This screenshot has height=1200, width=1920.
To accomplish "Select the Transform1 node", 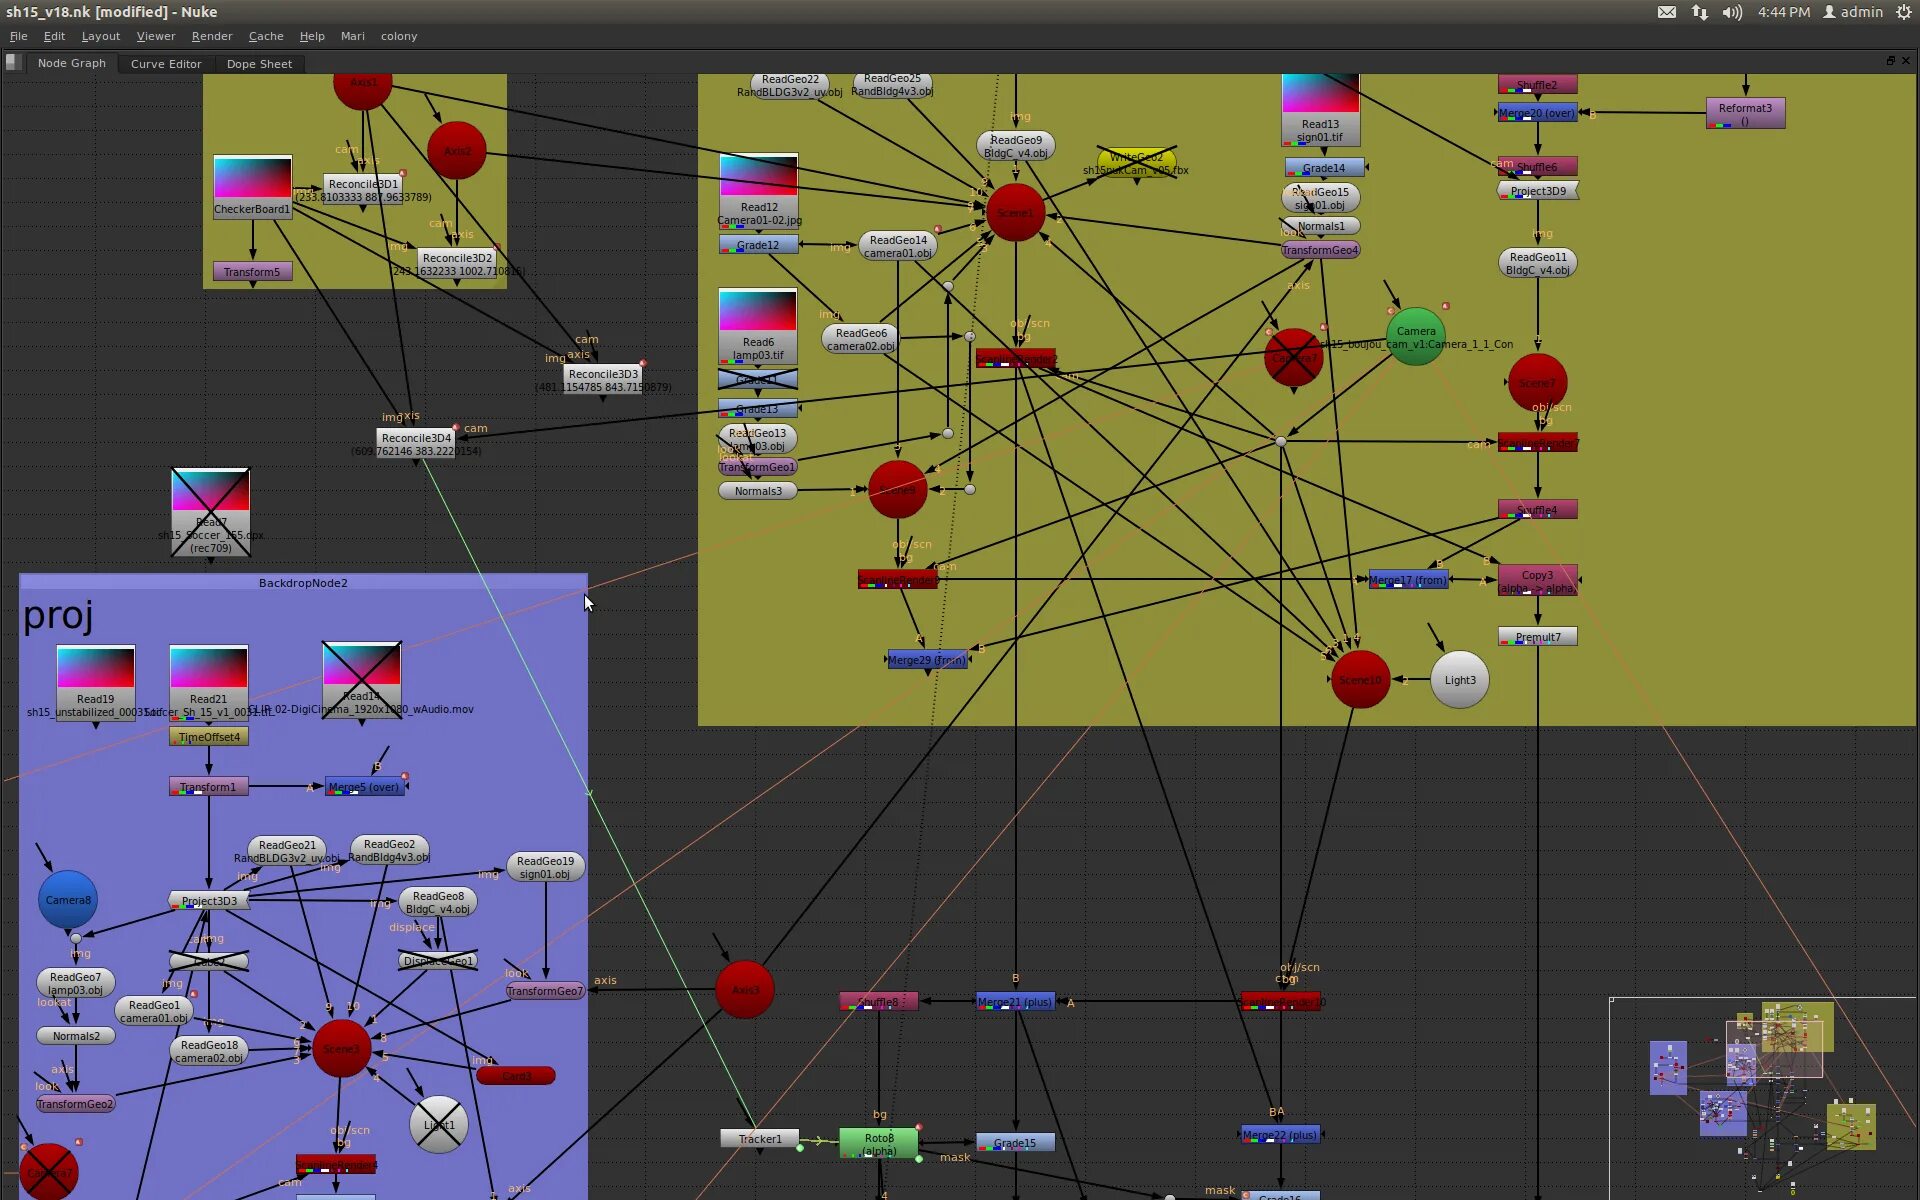I will 209,786.
